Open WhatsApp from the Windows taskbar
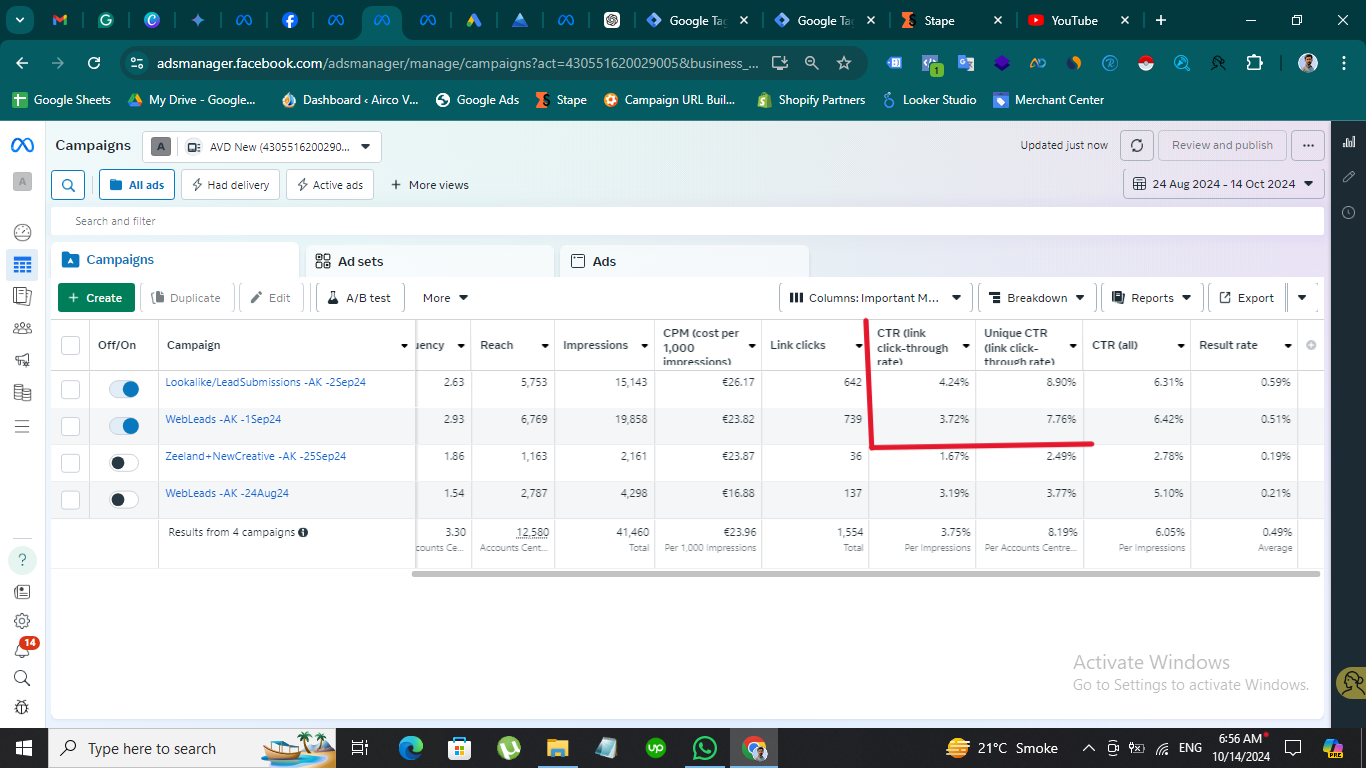Viewport: 1366px width, 768px height. point(705,748)
